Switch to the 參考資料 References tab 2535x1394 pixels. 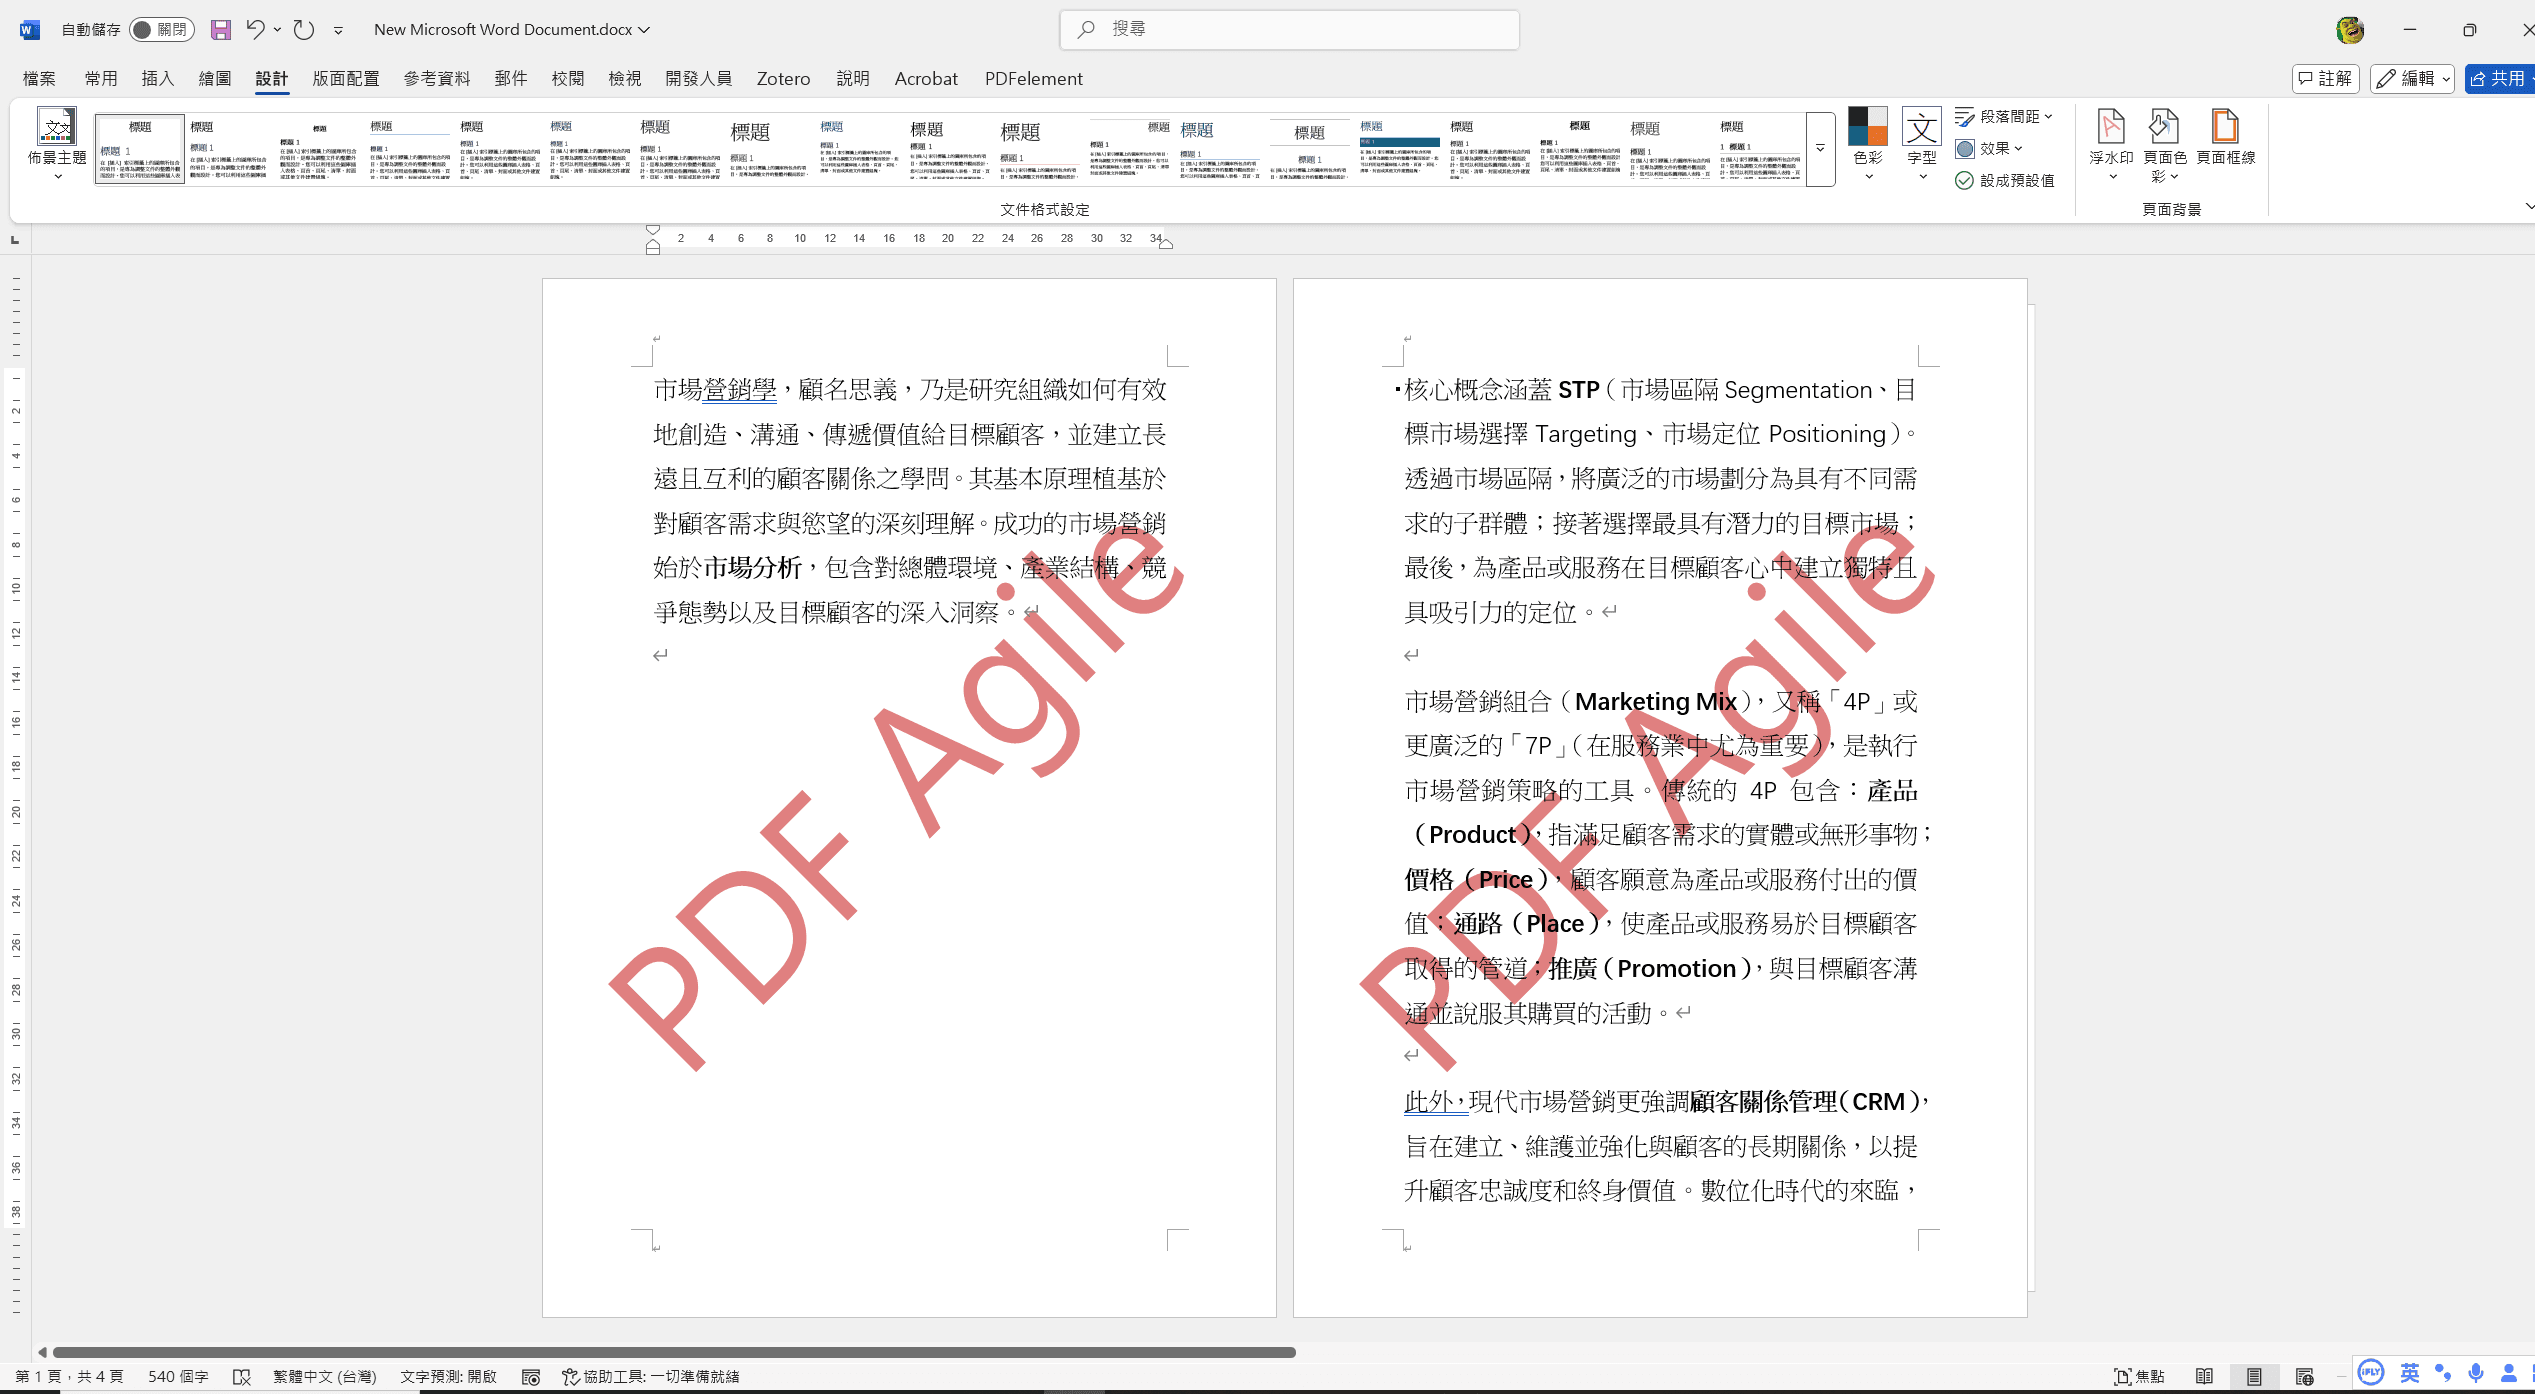click(437, 78)
